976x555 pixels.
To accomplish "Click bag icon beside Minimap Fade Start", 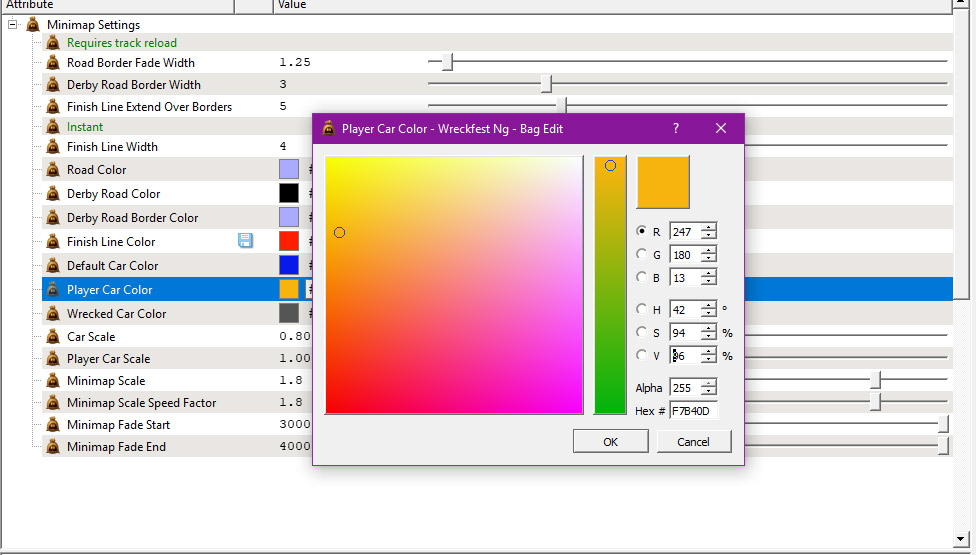I will [x=54, y=425].
